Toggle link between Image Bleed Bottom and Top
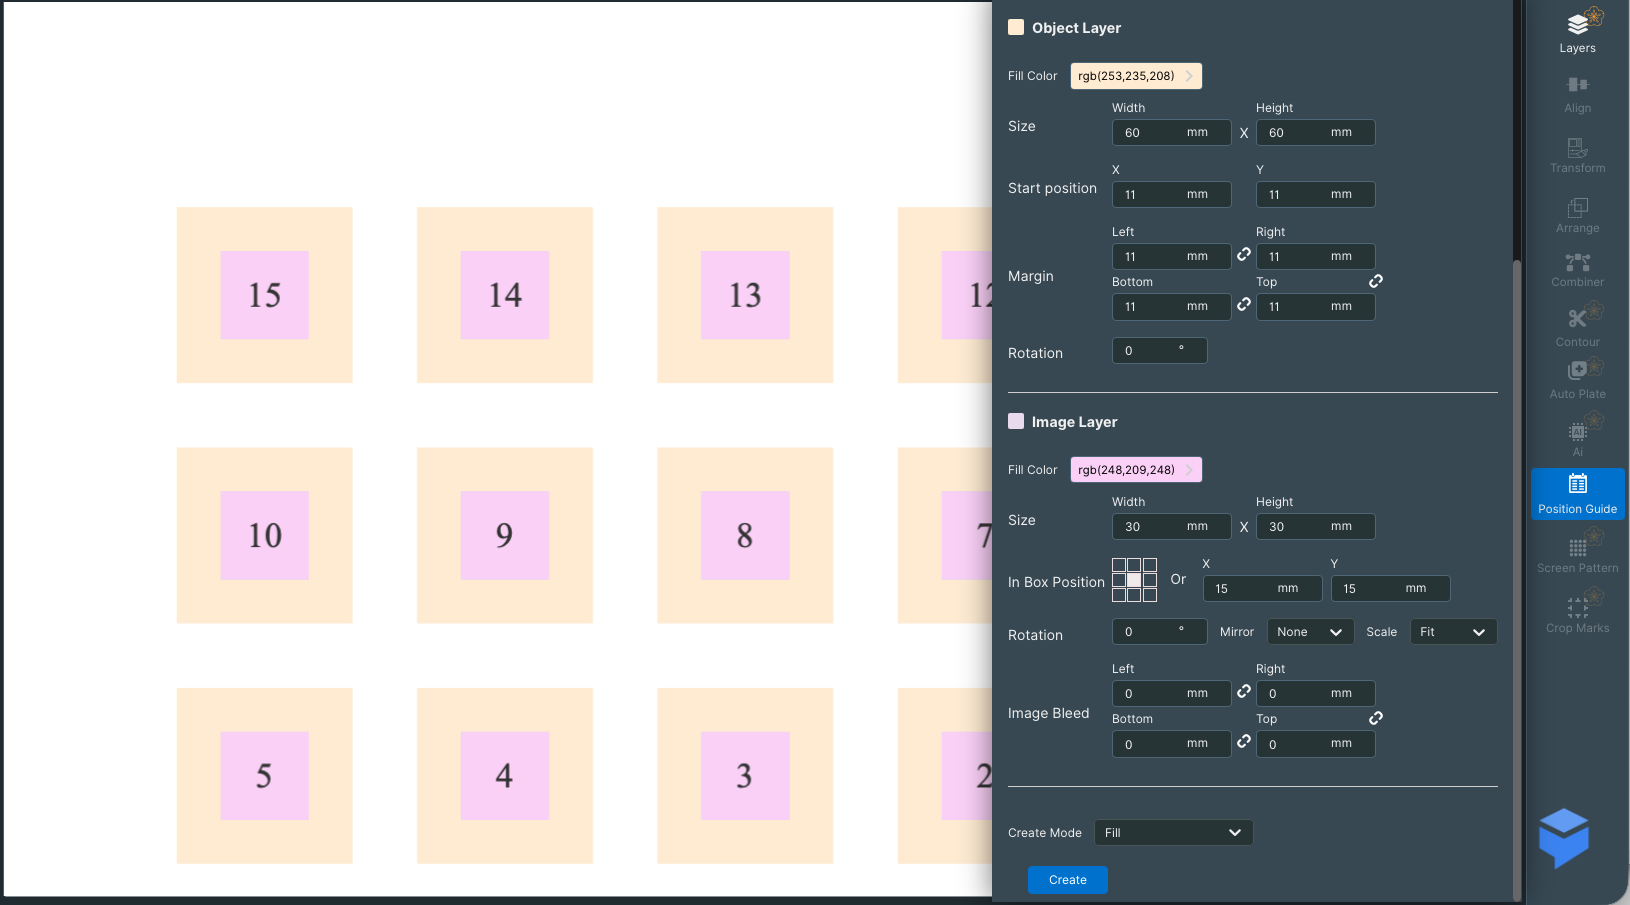 click(x=1244, y=741)
